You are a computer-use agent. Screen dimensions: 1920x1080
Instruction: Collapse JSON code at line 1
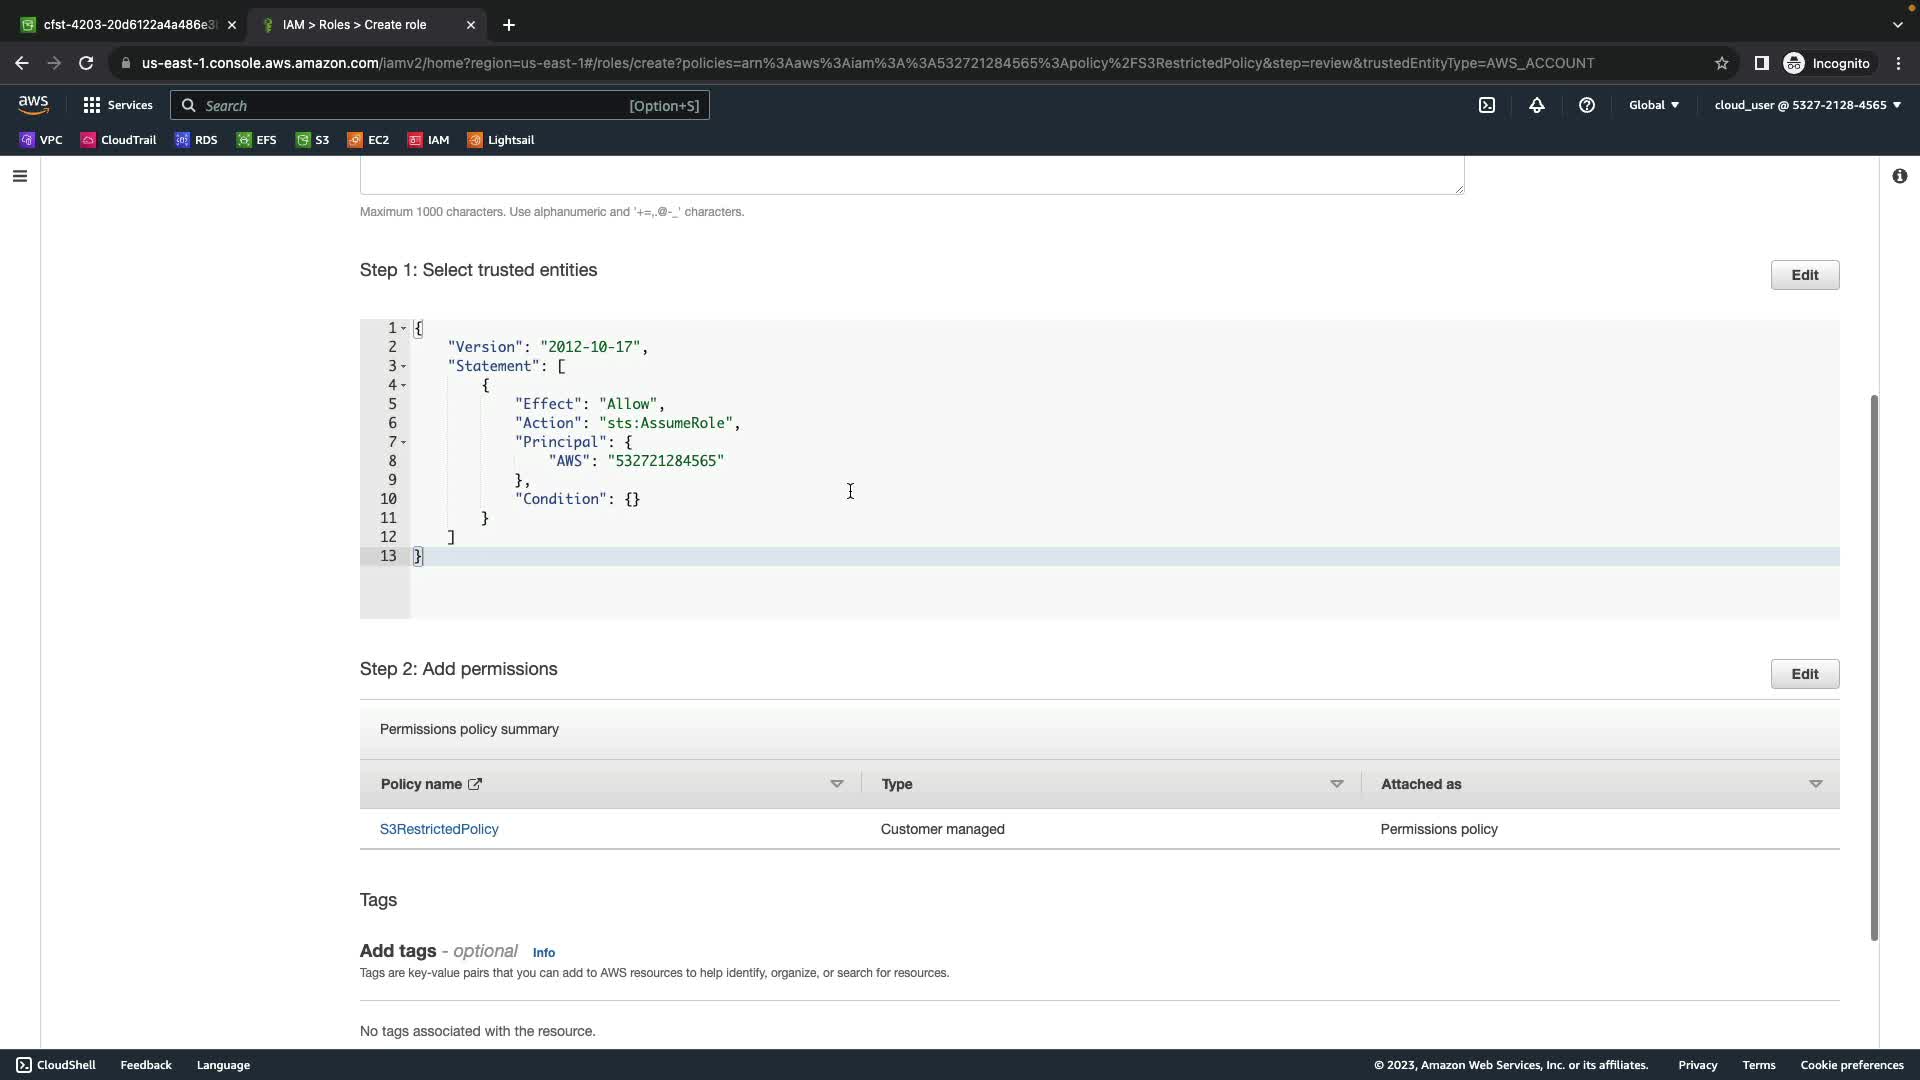point(404,329)
